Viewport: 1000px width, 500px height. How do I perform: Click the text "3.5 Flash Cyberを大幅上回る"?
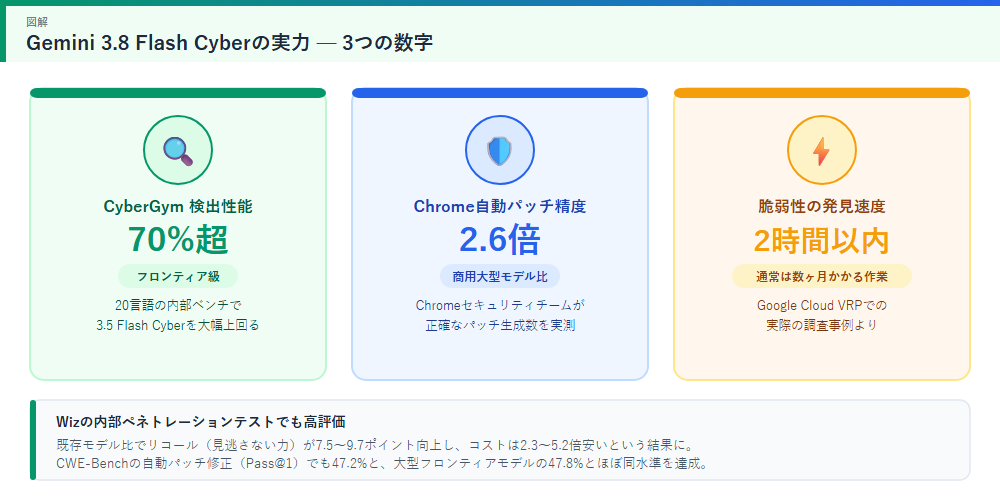coord(178,325)
